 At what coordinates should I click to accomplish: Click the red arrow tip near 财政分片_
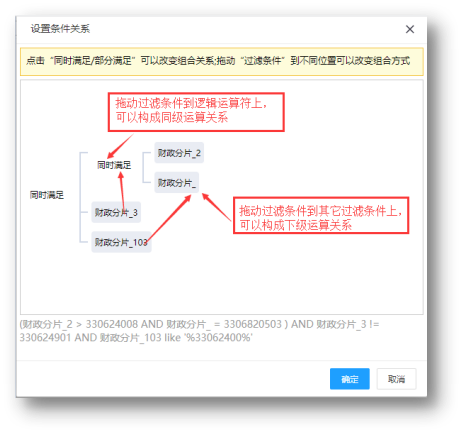point(204,196)
